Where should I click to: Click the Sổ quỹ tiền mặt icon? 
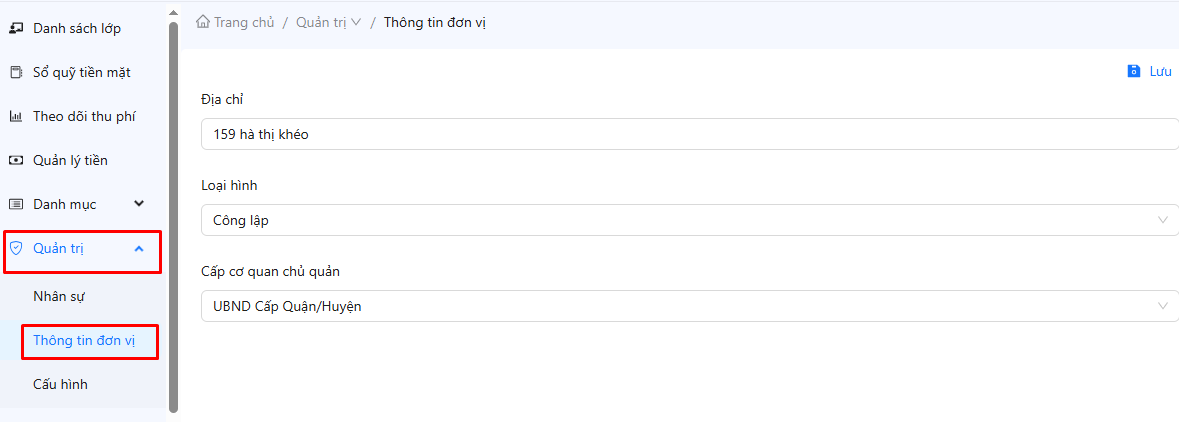[15, 72]
